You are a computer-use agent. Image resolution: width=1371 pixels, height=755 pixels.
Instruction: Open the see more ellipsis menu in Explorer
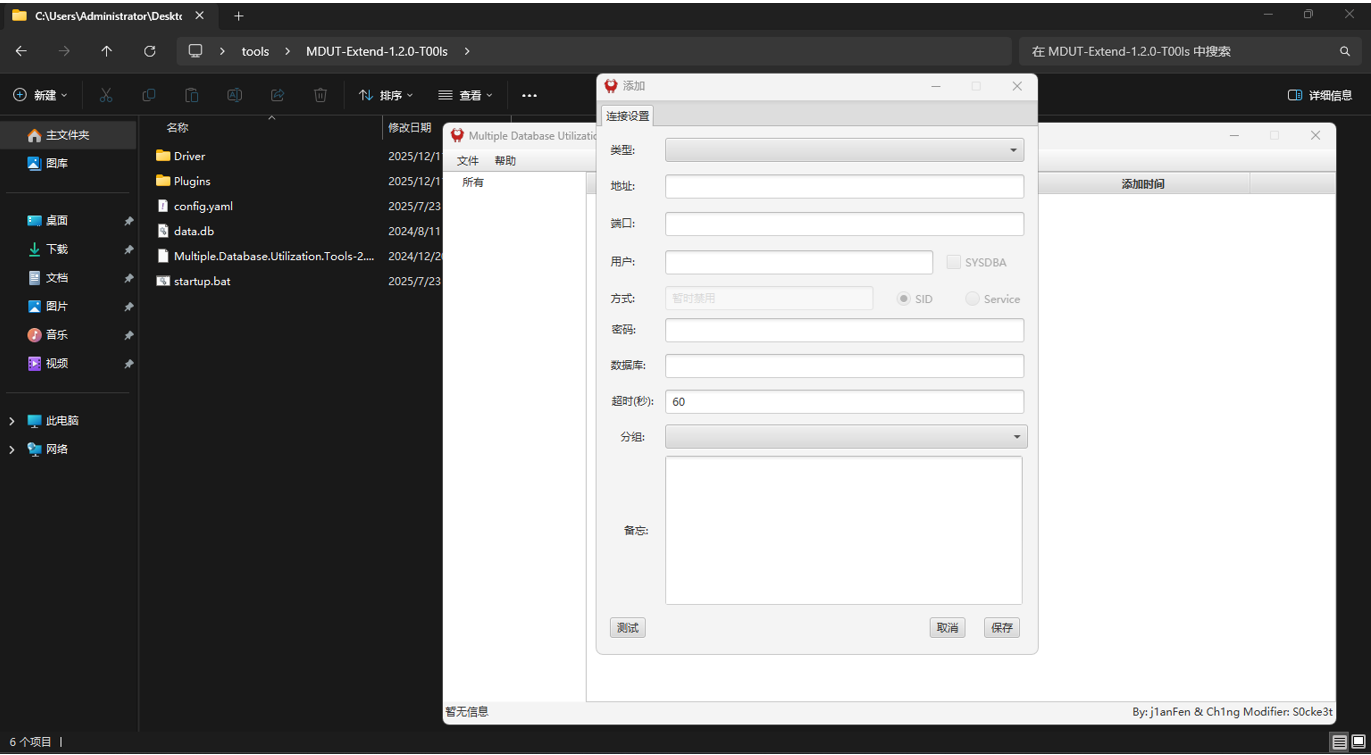point(530,95)
